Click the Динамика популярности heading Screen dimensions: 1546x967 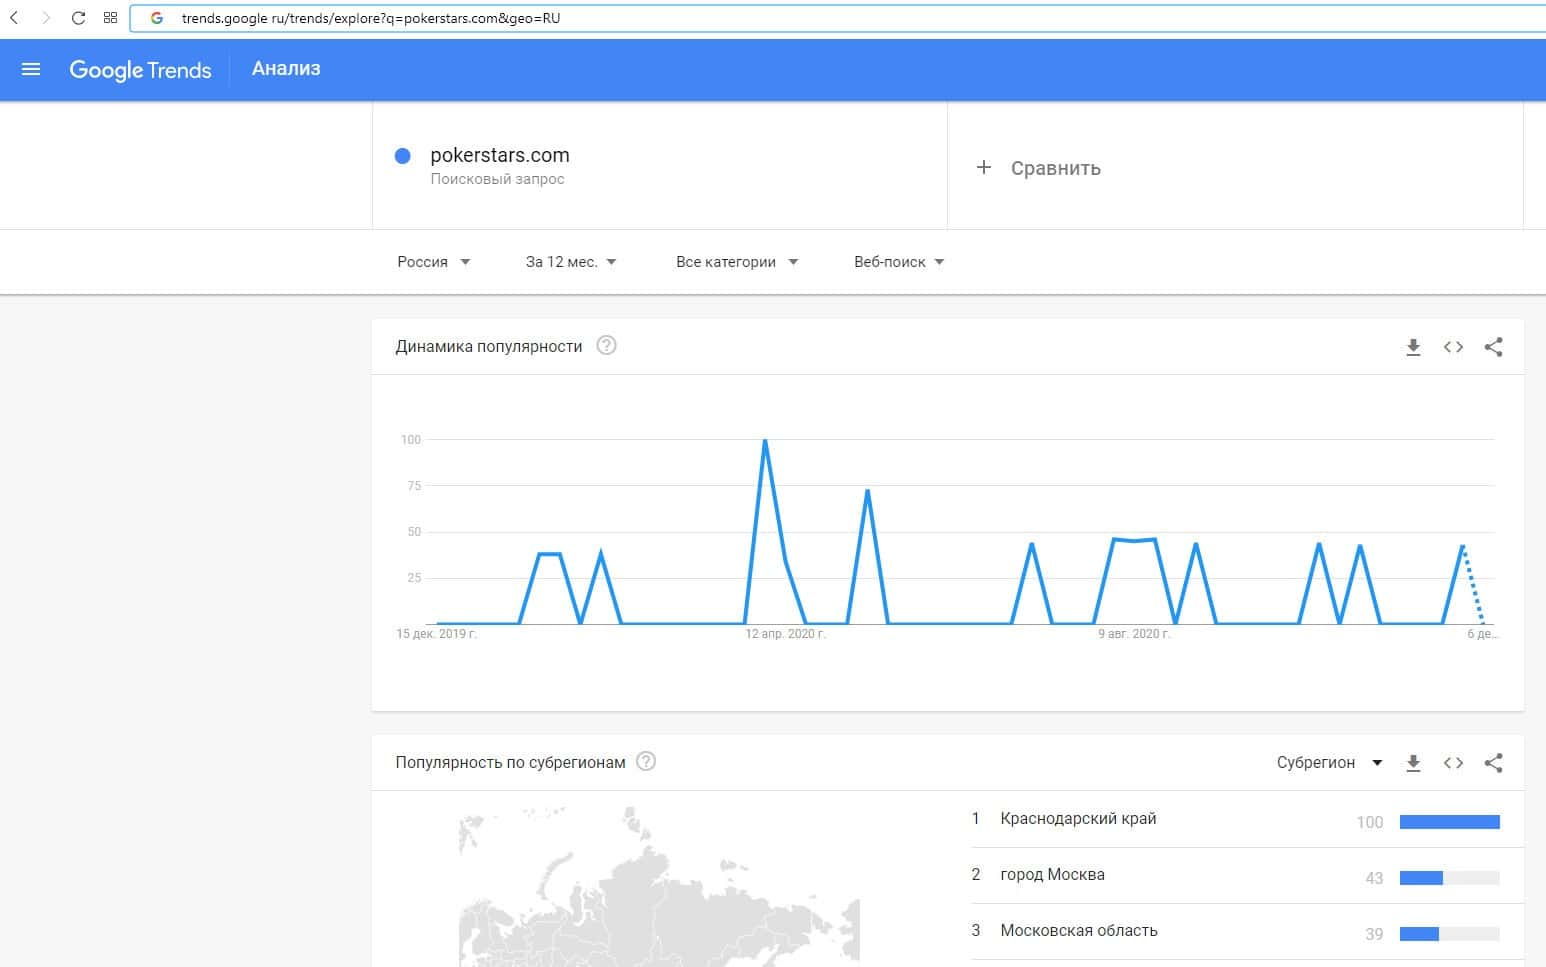(489, 347)
